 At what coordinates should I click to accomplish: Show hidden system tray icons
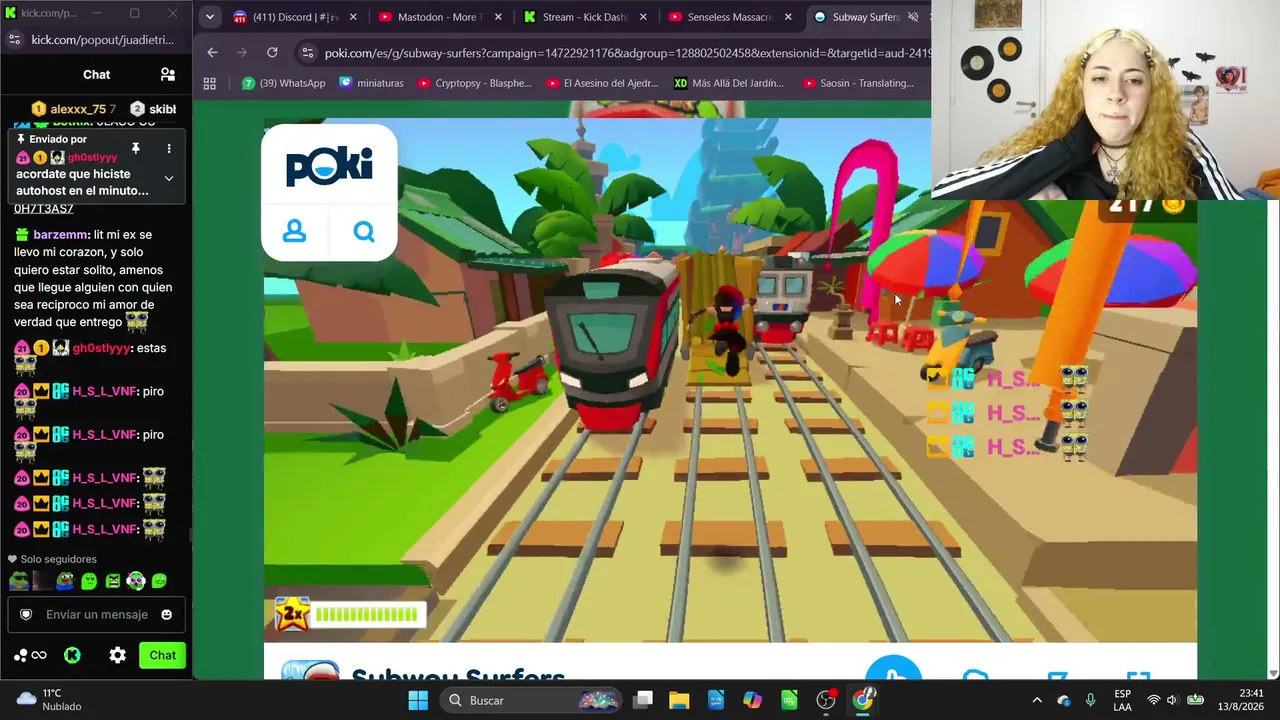click(x=1036, y=700)
